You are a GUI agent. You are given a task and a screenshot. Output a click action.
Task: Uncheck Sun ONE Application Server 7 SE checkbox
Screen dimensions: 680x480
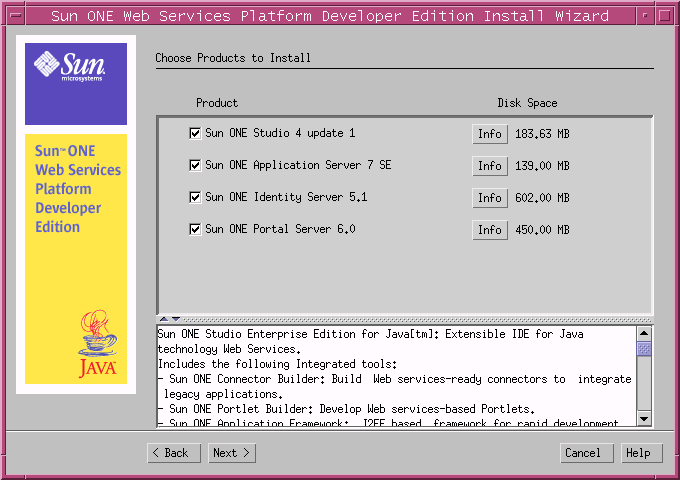pyautogui.click(x=195, y=165)
